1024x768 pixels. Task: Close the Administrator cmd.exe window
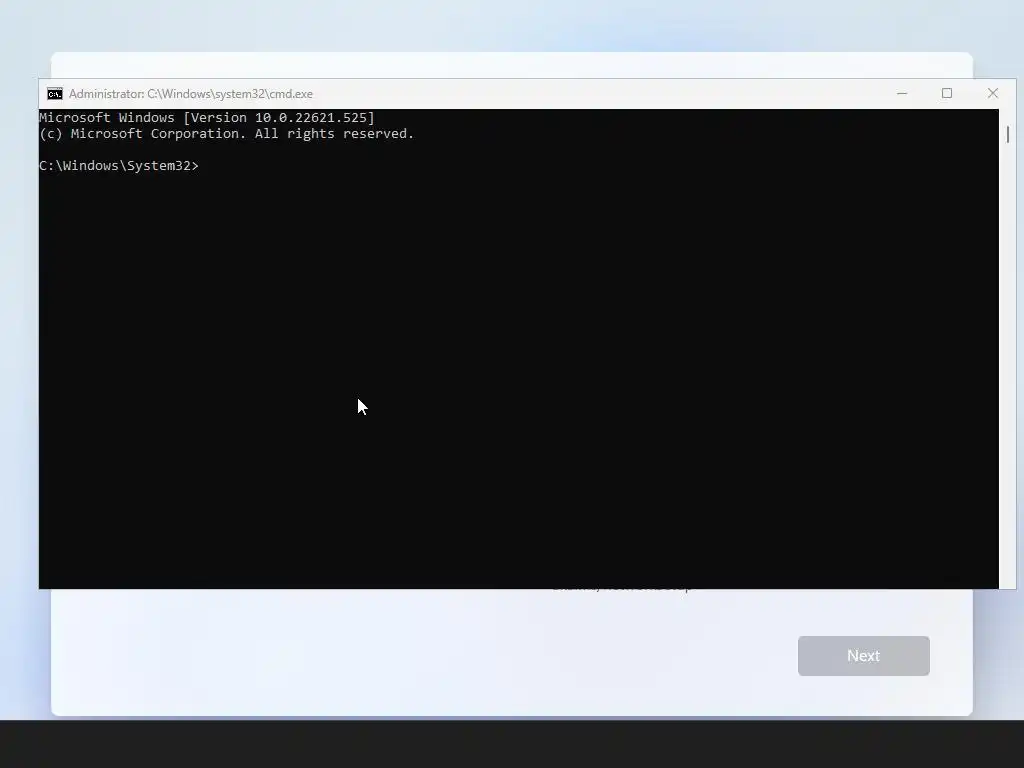993,94
